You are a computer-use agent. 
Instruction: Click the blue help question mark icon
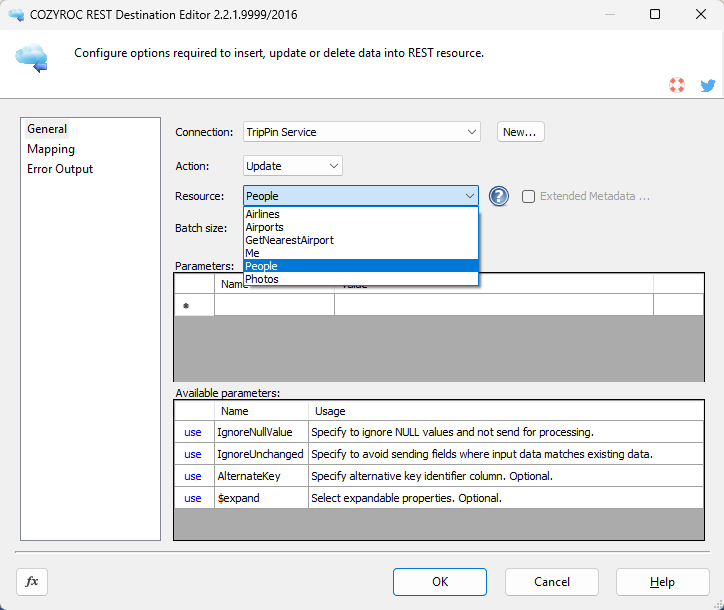coord(499,196)
